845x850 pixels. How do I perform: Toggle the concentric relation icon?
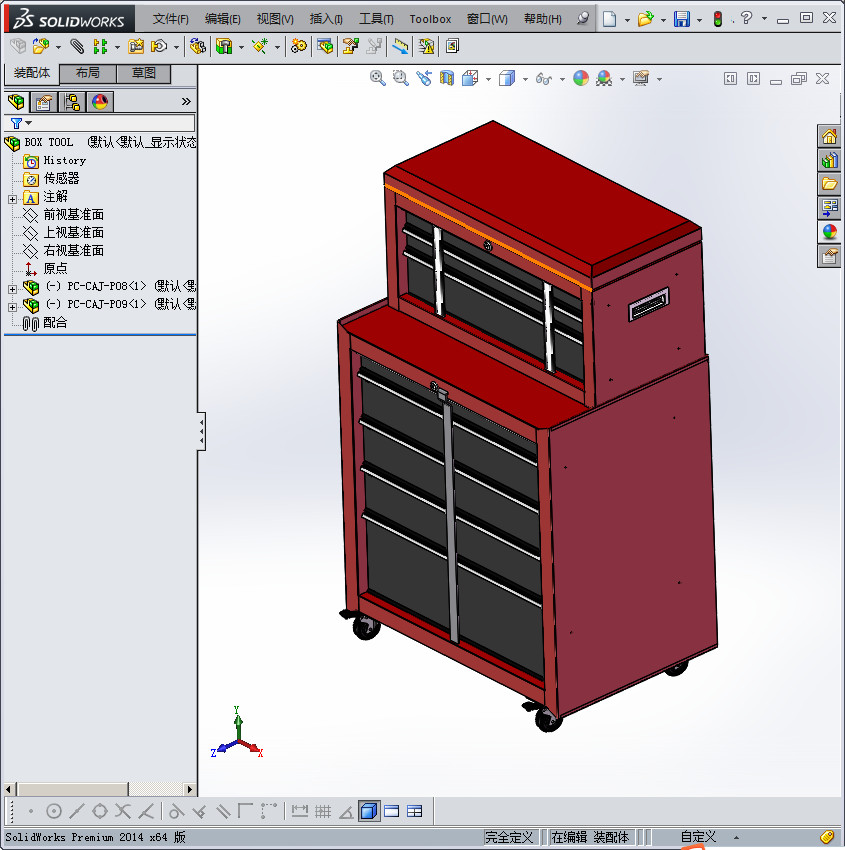(x=54, y=812)
